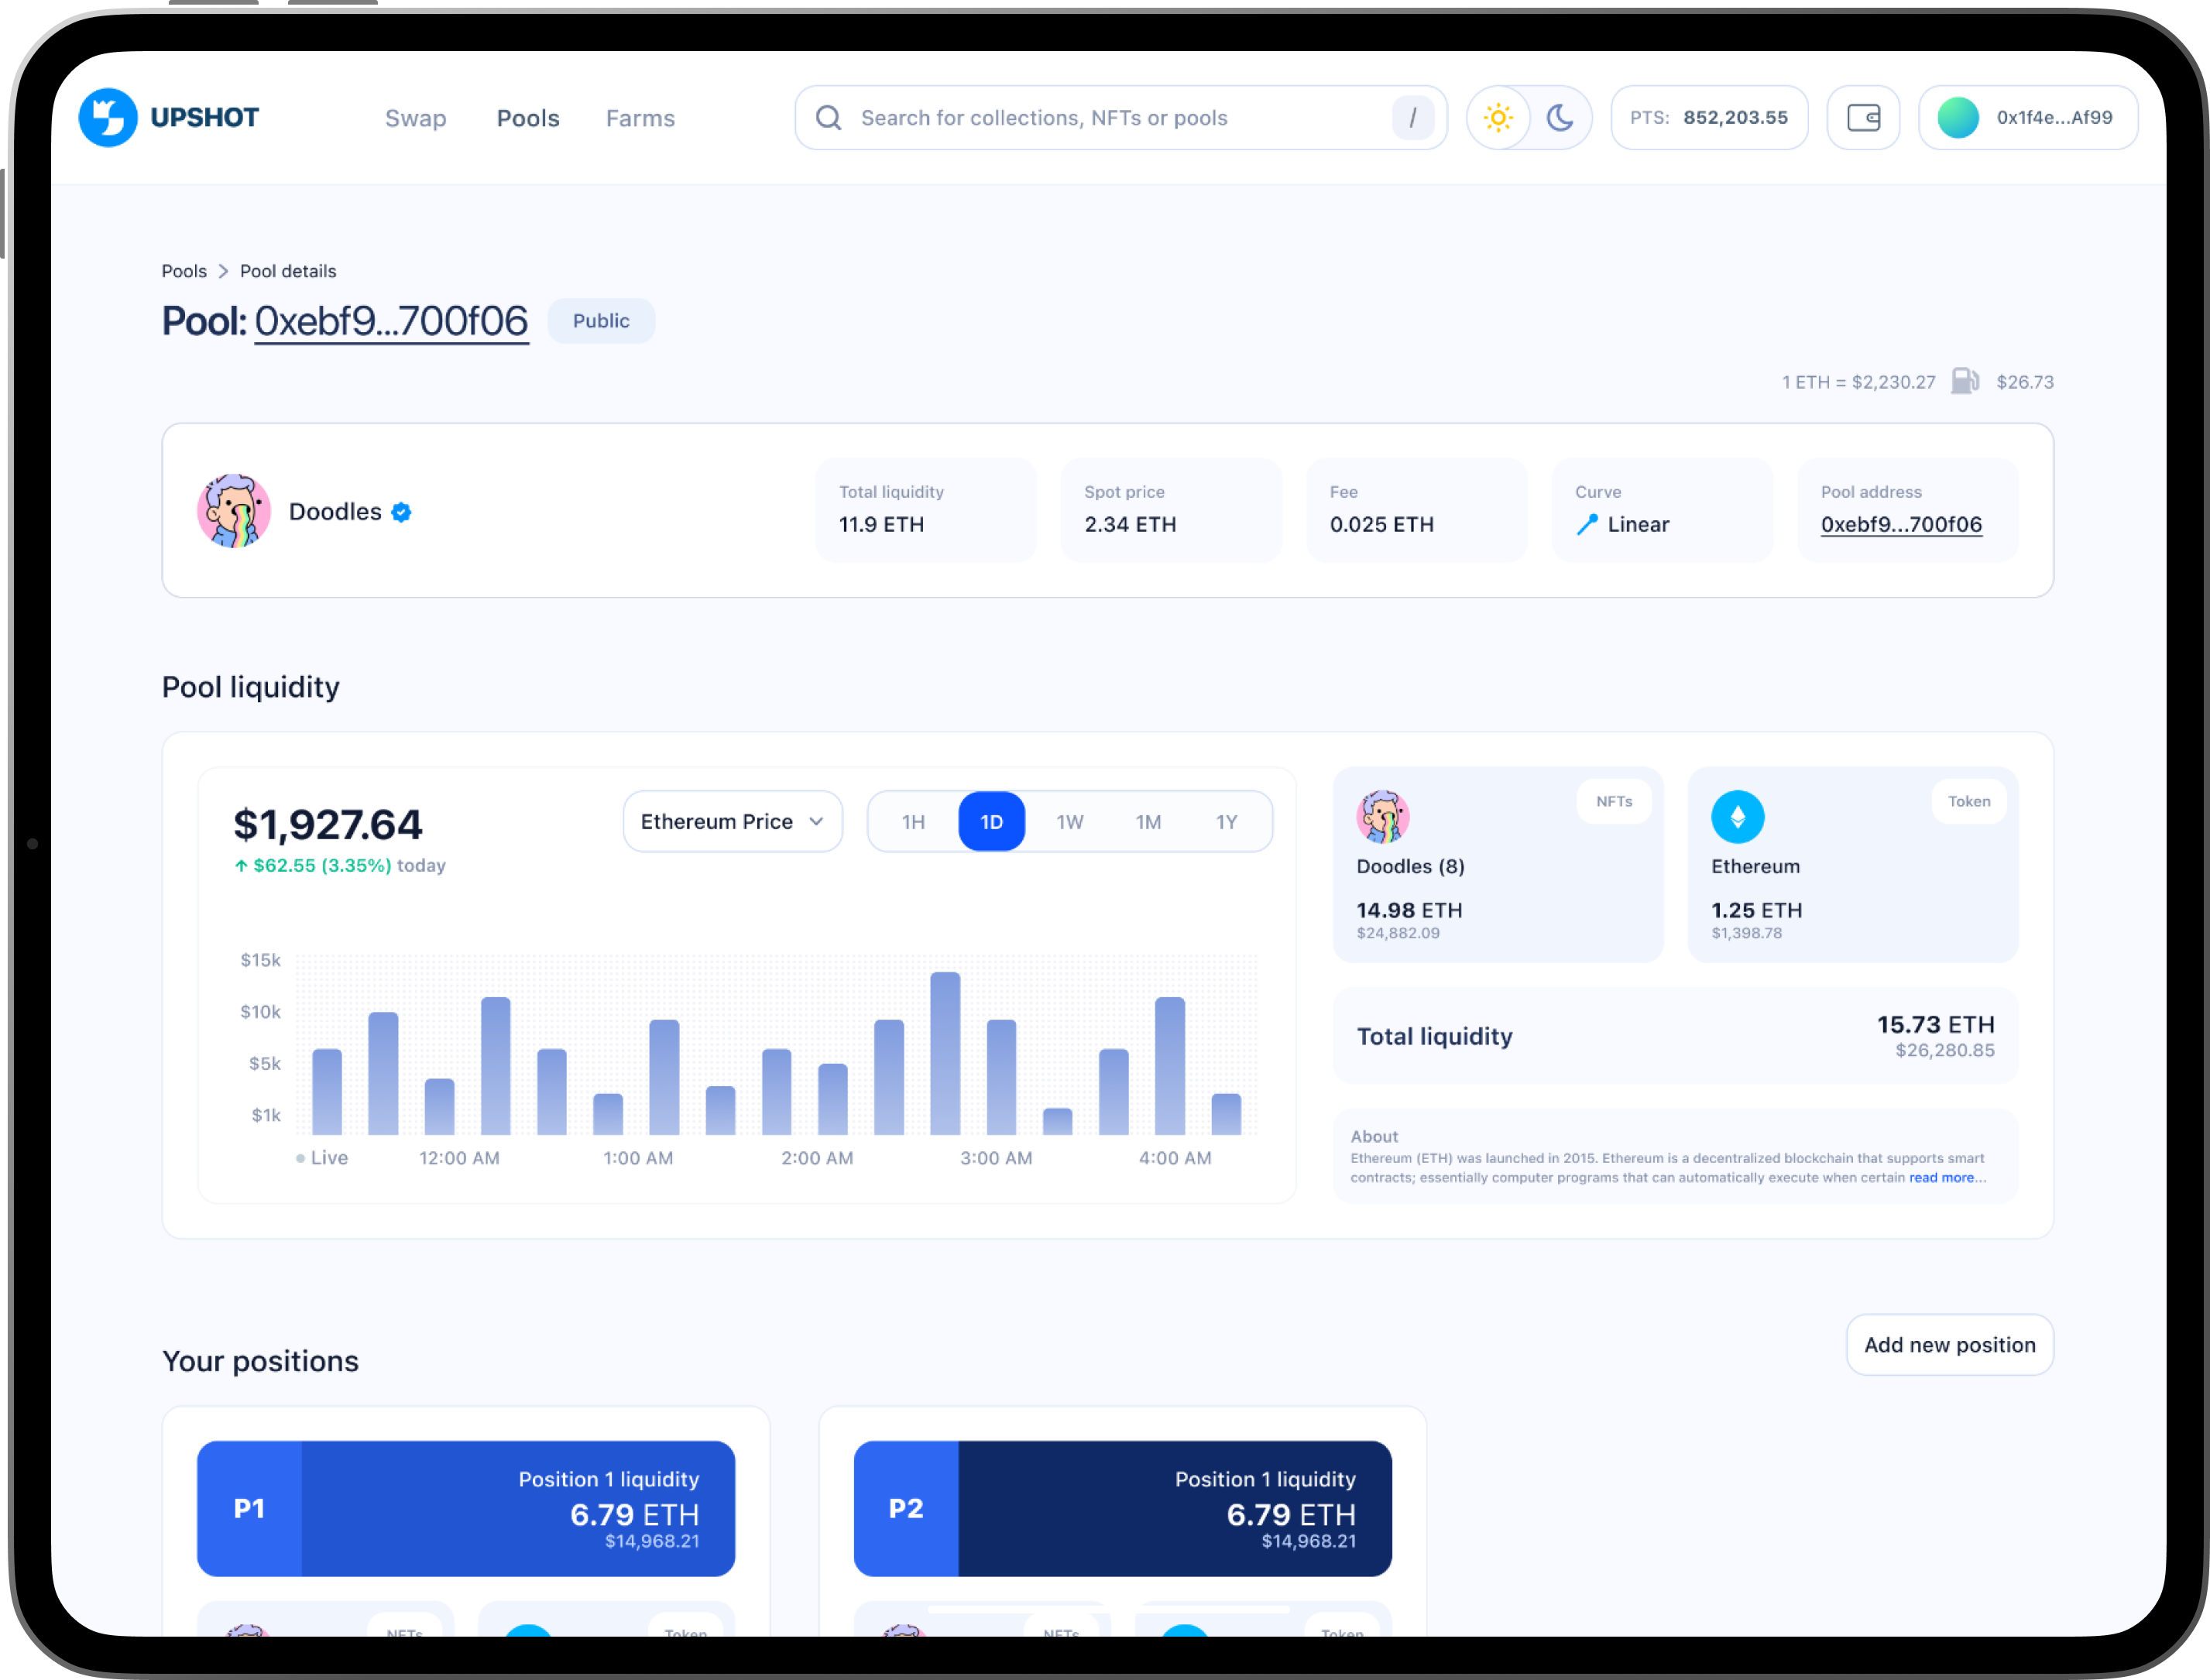This screenshot has width=2210, height=1680.
Task: Click the Doodles collection avatar in header card
Action: (234, 511)
